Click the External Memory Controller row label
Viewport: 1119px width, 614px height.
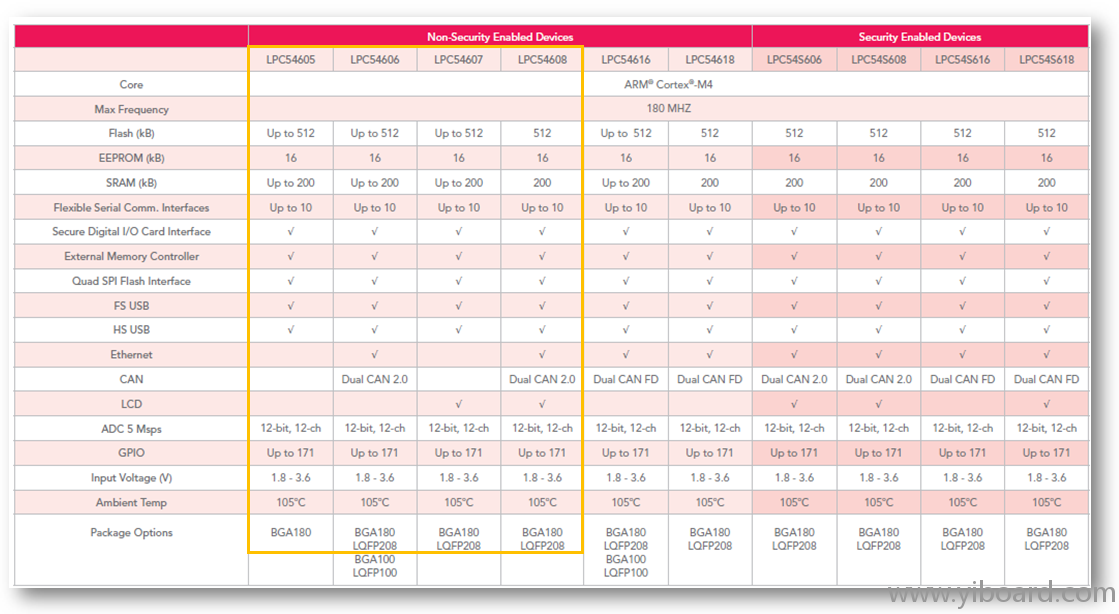(131, 256)
